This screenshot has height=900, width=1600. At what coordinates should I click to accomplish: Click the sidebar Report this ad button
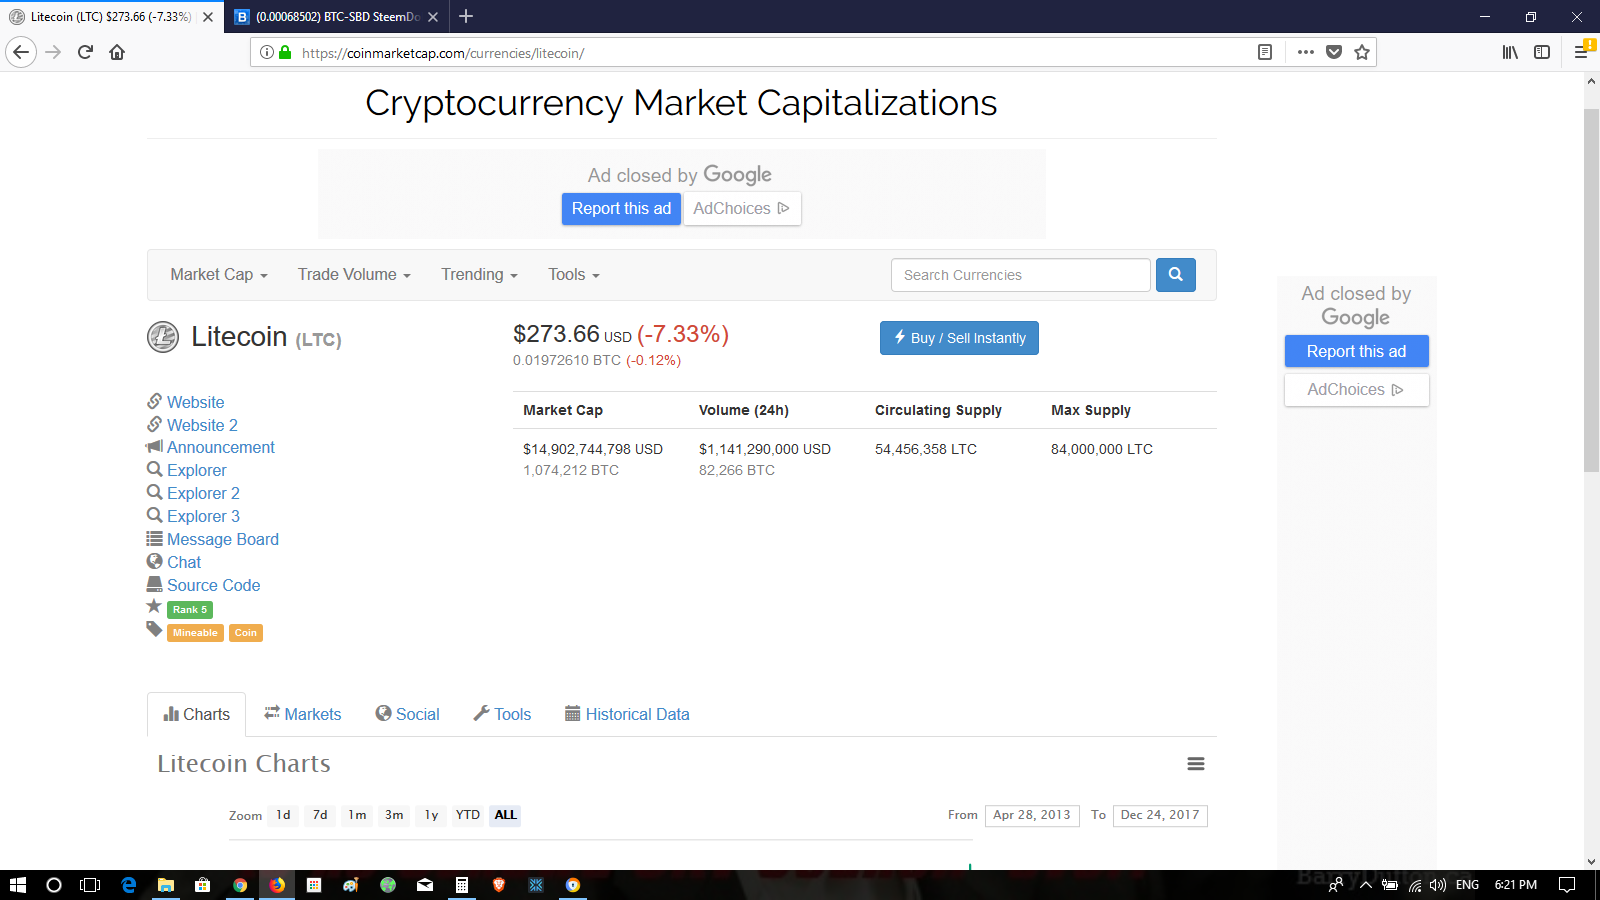1356,351
